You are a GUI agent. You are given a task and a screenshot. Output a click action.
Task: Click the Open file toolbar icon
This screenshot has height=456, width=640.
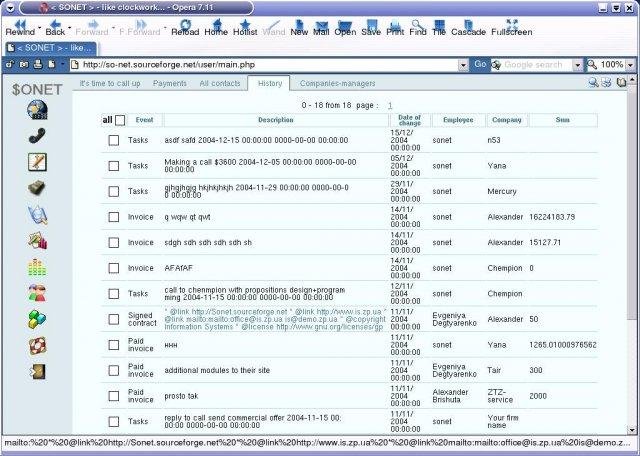pyautogui.click(x=345, y=28)
